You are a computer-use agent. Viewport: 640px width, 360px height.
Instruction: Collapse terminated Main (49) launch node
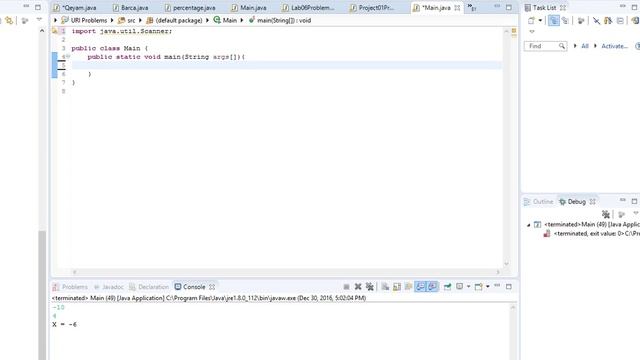pyautogui.click(x=529, y=225)
